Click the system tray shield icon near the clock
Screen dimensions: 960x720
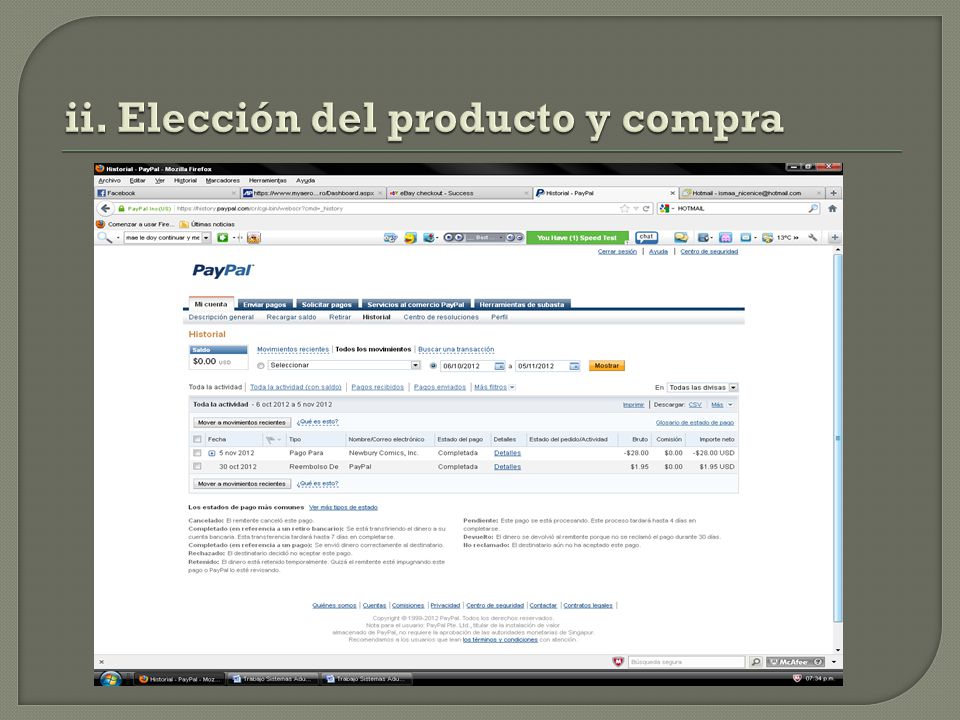click(797, 678)
